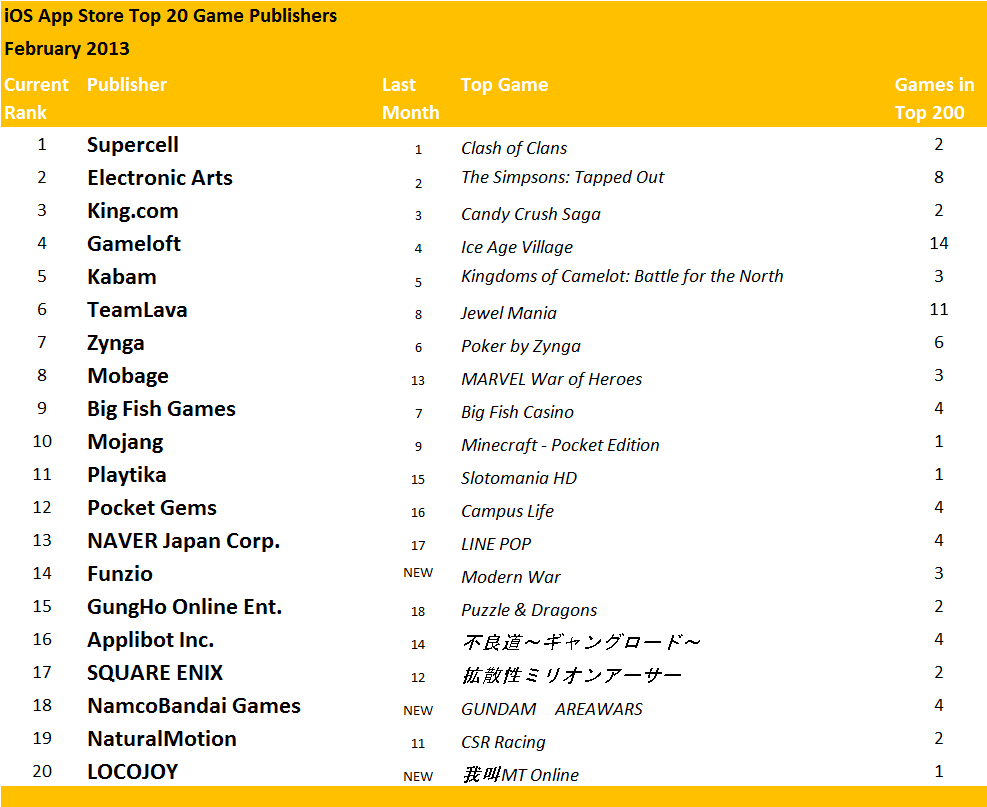
Task: Select publisher name 'Mojang'
Action: 125,442
